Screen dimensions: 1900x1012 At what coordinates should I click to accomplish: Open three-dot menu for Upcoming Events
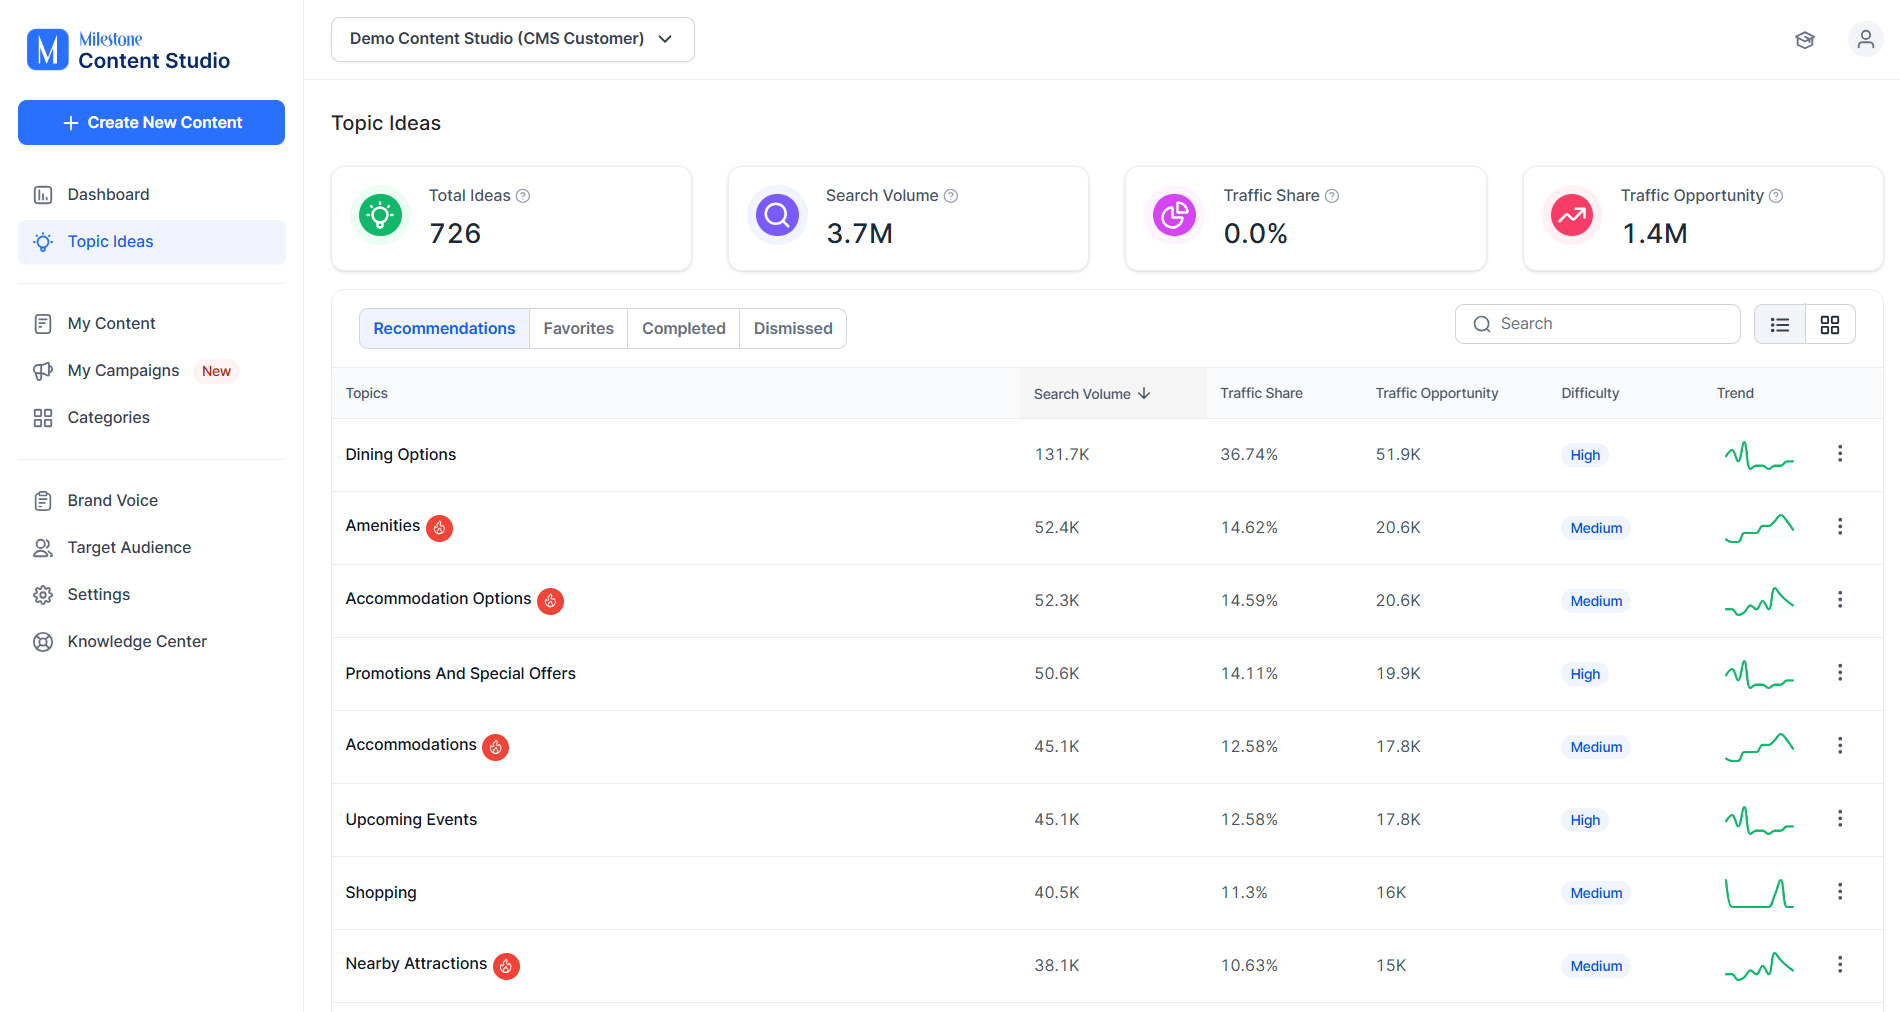pyautogui.click(x=1840, y=819)
